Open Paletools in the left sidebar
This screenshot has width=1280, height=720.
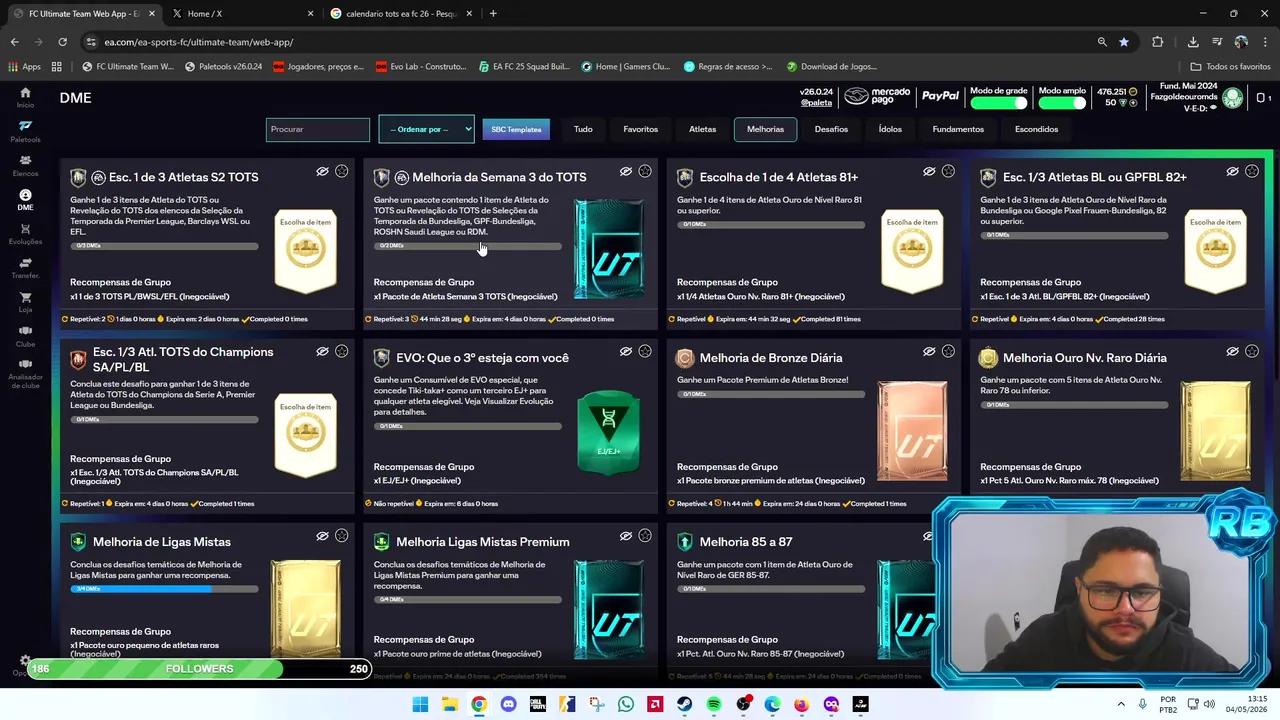click(x=25, y=131)
